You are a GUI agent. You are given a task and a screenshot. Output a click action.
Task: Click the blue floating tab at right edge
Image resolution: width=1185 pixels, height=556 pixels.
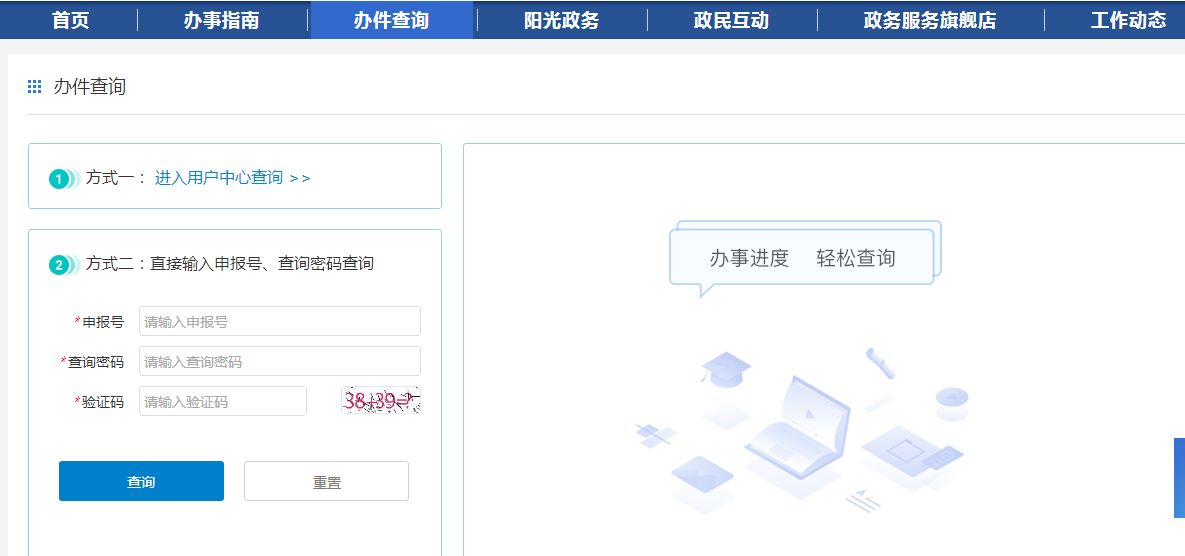point(1179,478)
